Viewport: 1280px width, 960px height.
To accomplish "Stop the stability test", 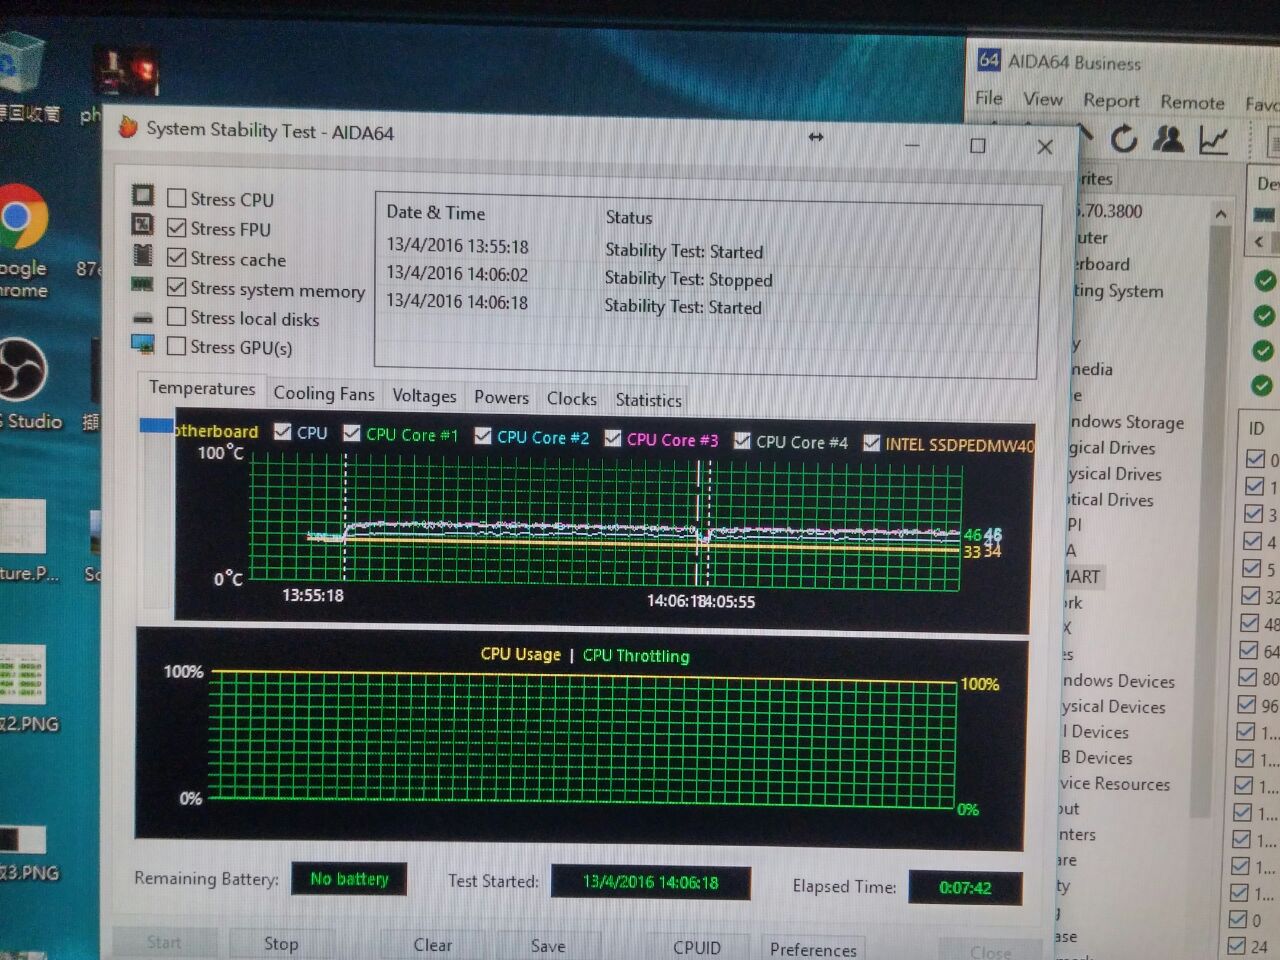I will click(x=281, y=943).
